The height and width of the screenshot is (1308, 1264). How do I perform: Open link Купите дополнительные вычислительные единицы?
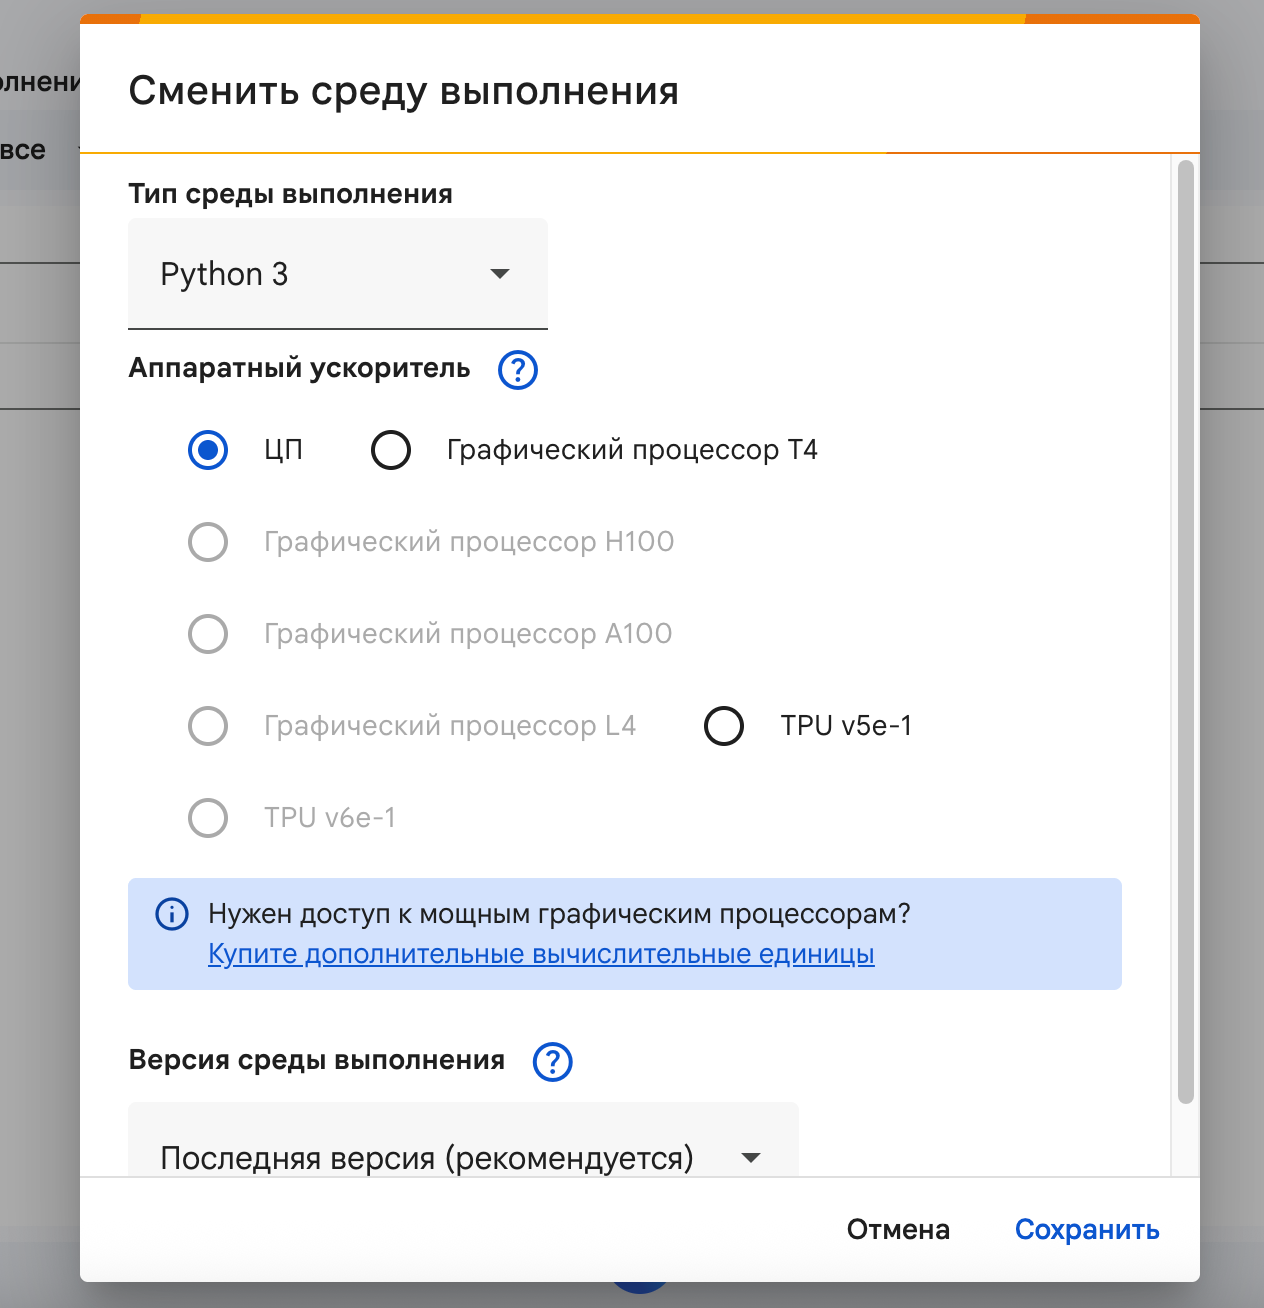(x=540, y=955)
